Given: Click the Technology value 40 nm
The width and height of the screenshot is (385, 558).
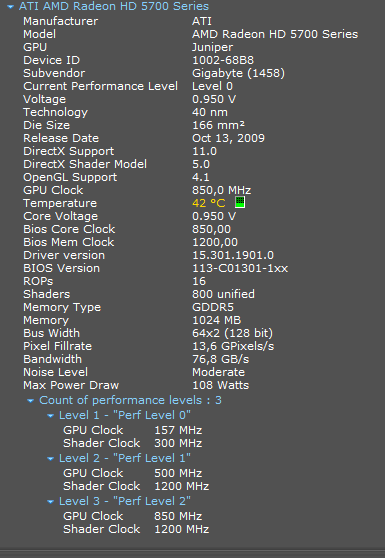Looking at the screenshot, I should click(210, 112).
